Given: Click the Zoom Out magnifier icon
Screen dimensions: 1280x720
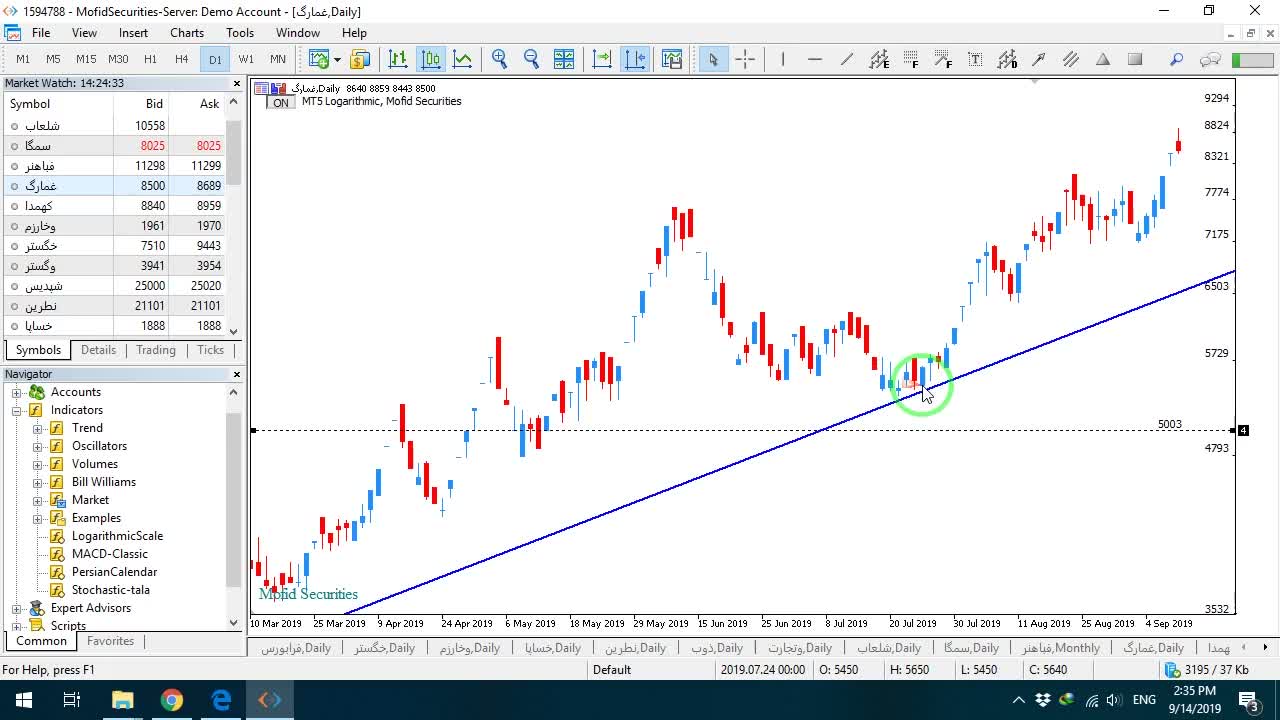Looking at the screenshot, I should coord(531,59).
